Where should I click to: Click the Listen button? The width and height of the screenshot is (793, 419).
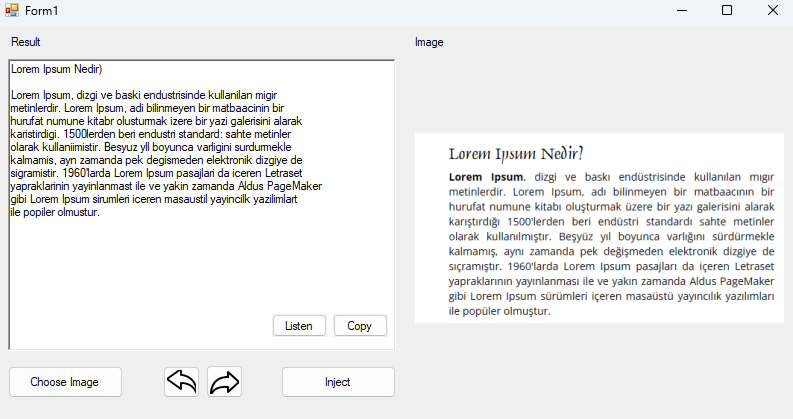[299, 326]
